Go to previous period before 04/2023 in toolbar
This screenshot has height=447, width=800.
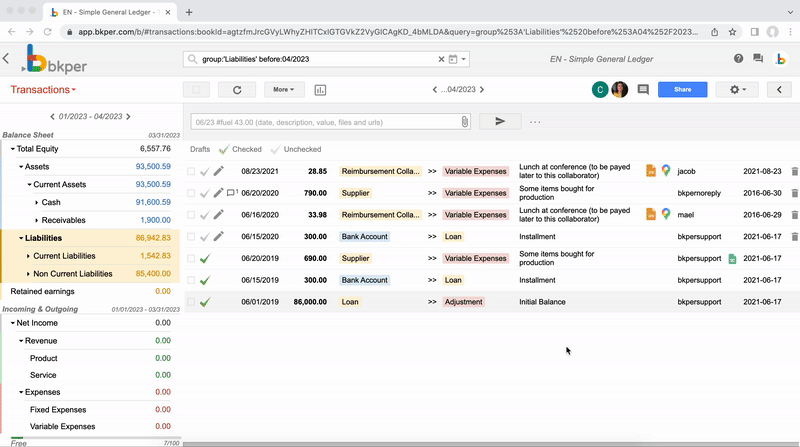pos(435,90)
